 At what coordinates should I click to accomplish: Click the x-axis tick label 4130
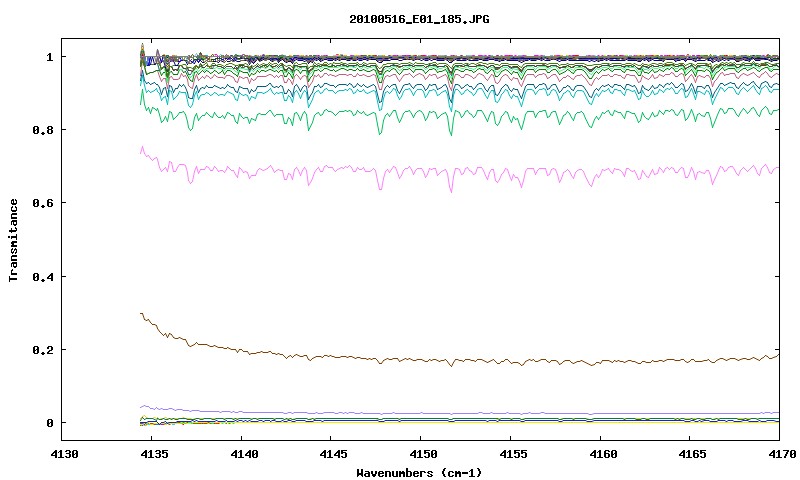click(x=64, y=453)
